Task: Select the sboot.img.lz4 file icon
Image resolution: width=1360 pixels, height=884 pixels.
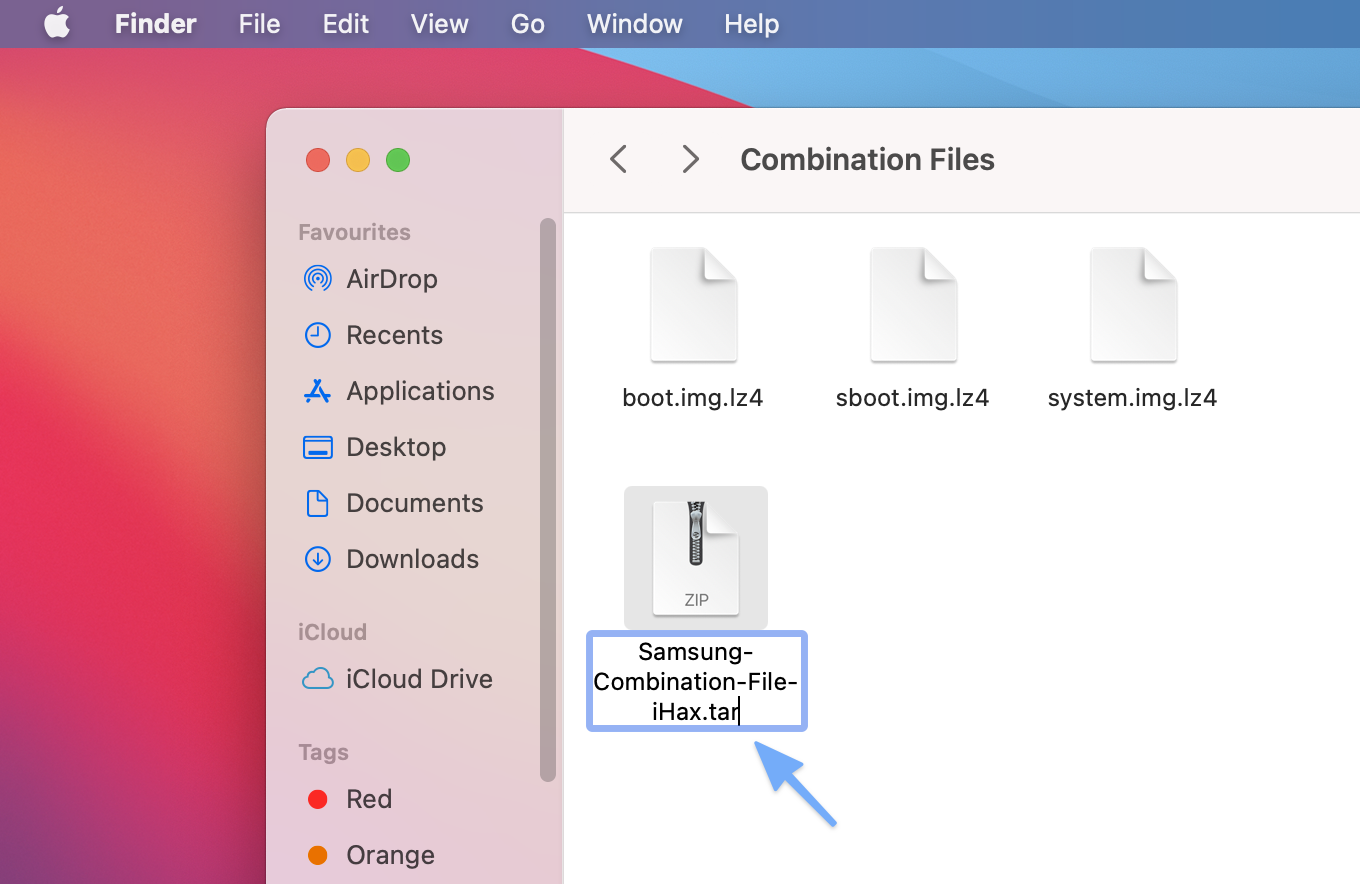Action: tap(913, 306)
